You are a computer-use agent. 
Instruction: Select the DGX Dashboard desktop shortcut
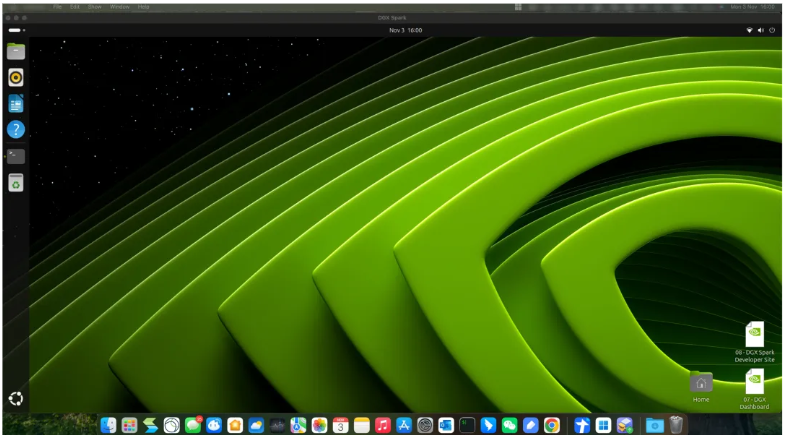[x=754, y=383]
